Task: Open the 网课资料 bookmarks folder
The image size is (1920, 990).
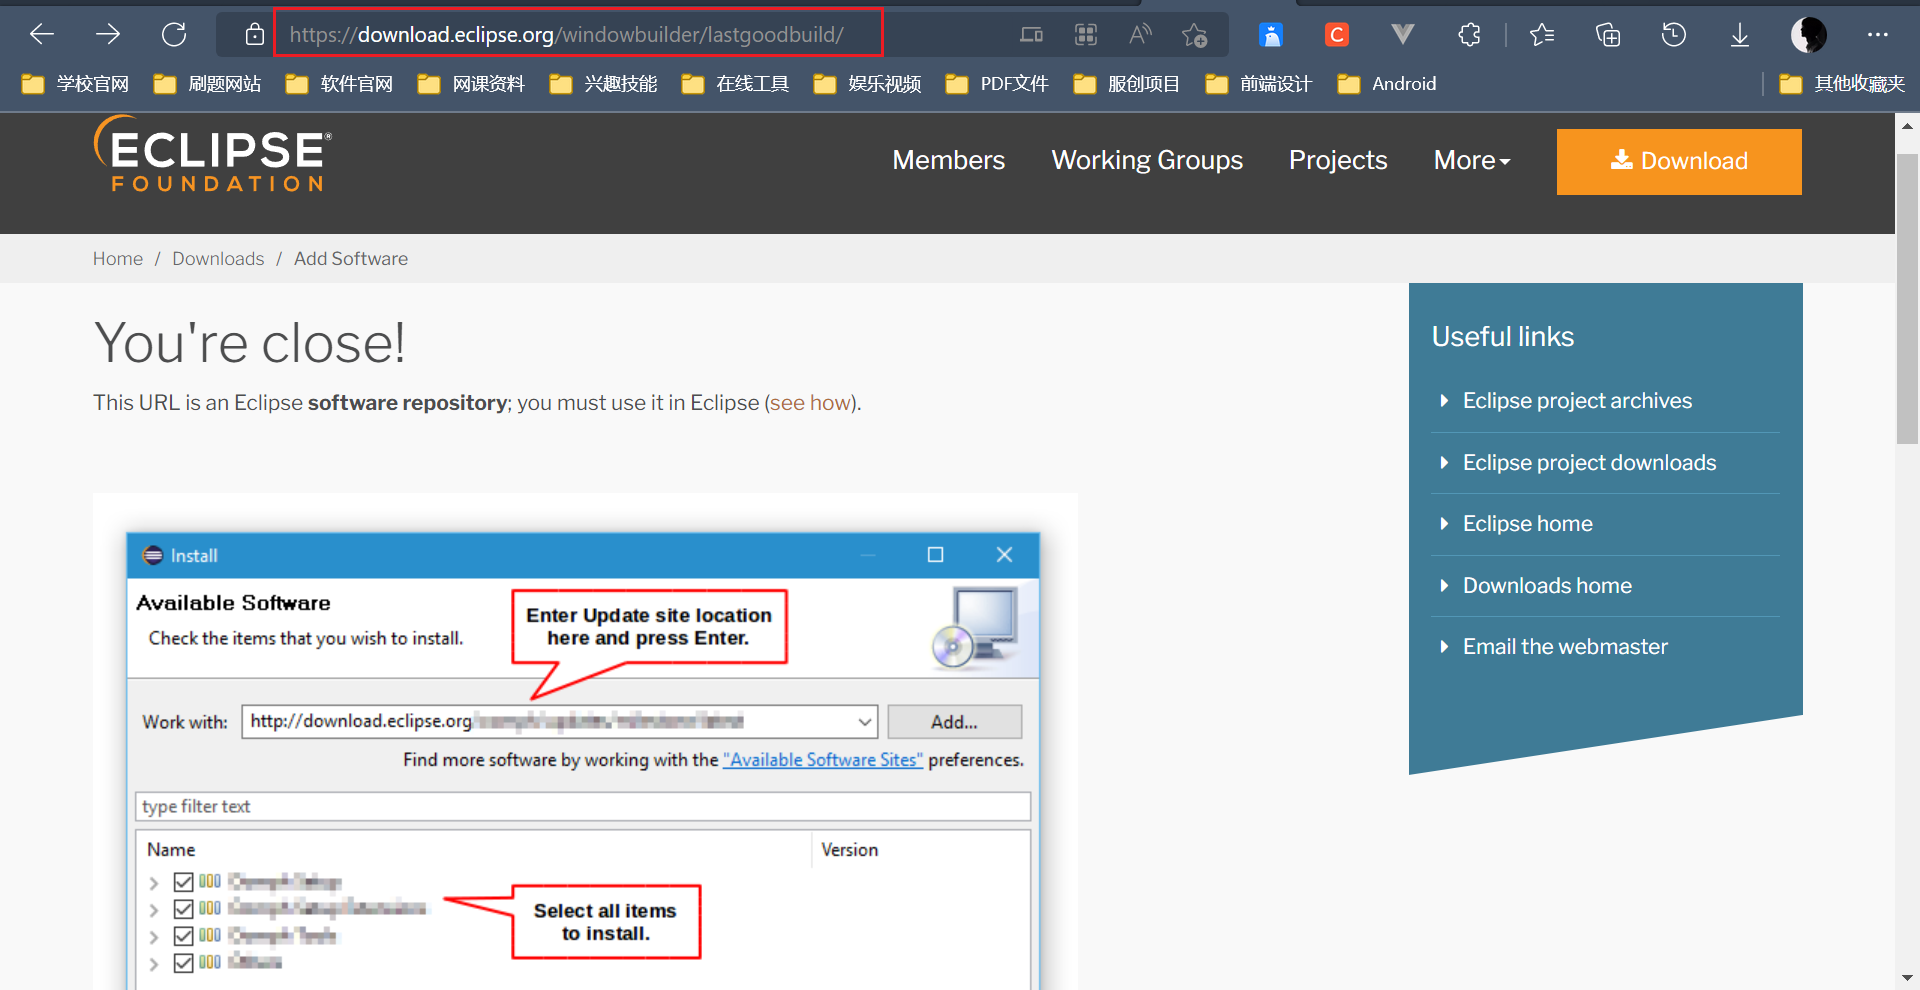Action: [x=471, y=84]
